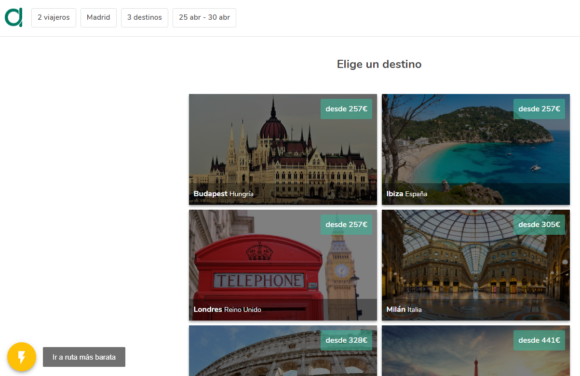Image resolution: width=580 pixels, height=376 pixels.
Task: Click desde 257€ price tag on Ibiza
Action: (x=539, y=109)
